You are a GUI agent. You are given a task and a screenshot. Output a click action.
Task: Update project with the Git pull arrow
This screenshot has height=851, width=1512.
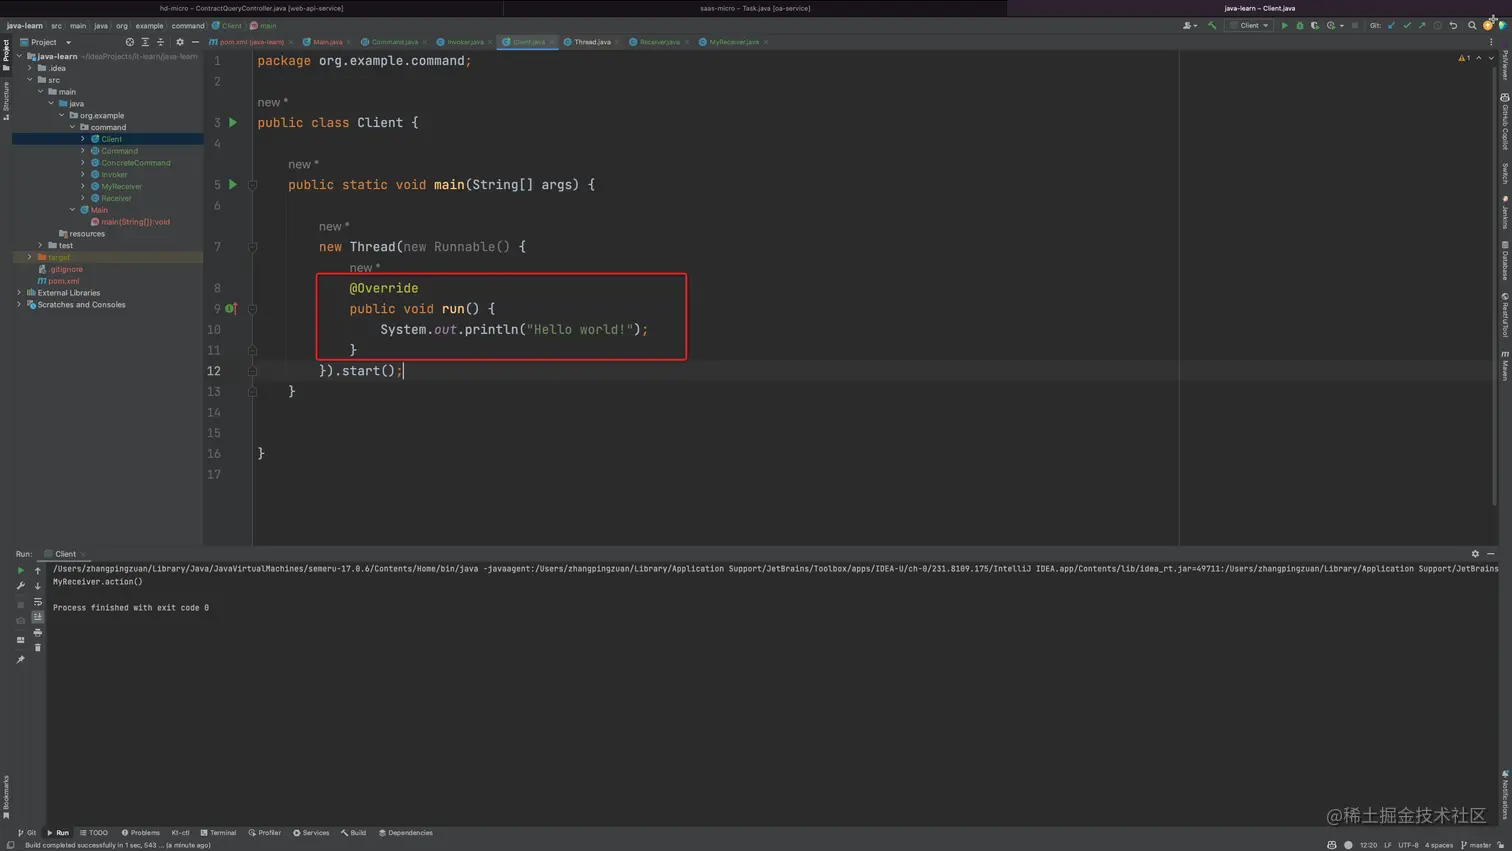1391,26
